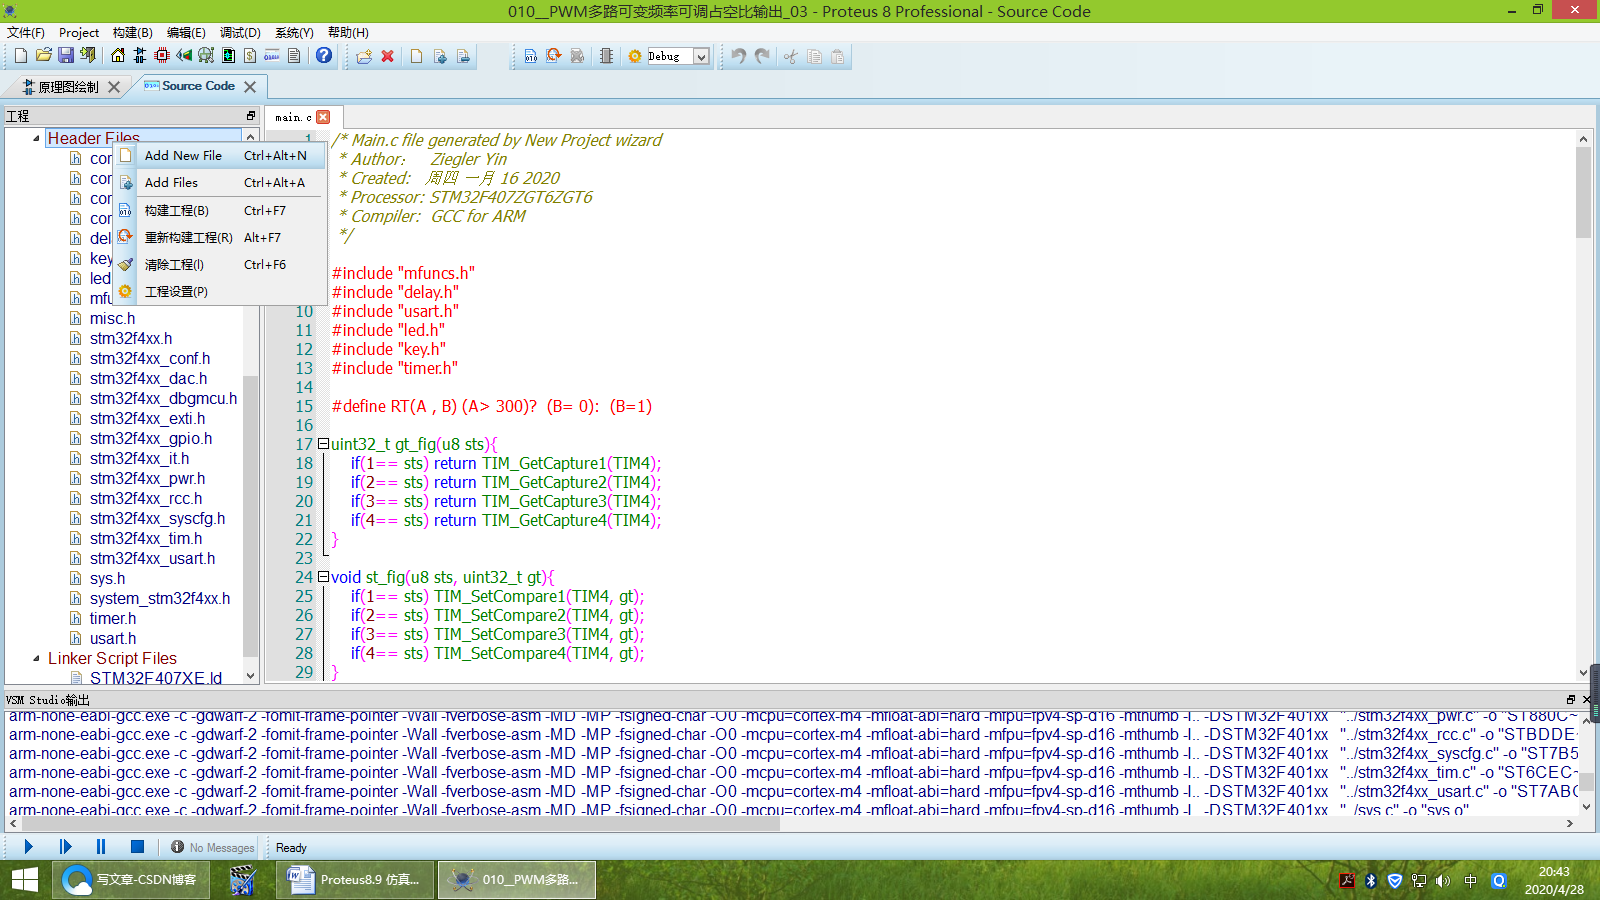Screen dimensions: 1600x900
Task: Collapse the gt_fig function fold marker
Action: [323, 444]
